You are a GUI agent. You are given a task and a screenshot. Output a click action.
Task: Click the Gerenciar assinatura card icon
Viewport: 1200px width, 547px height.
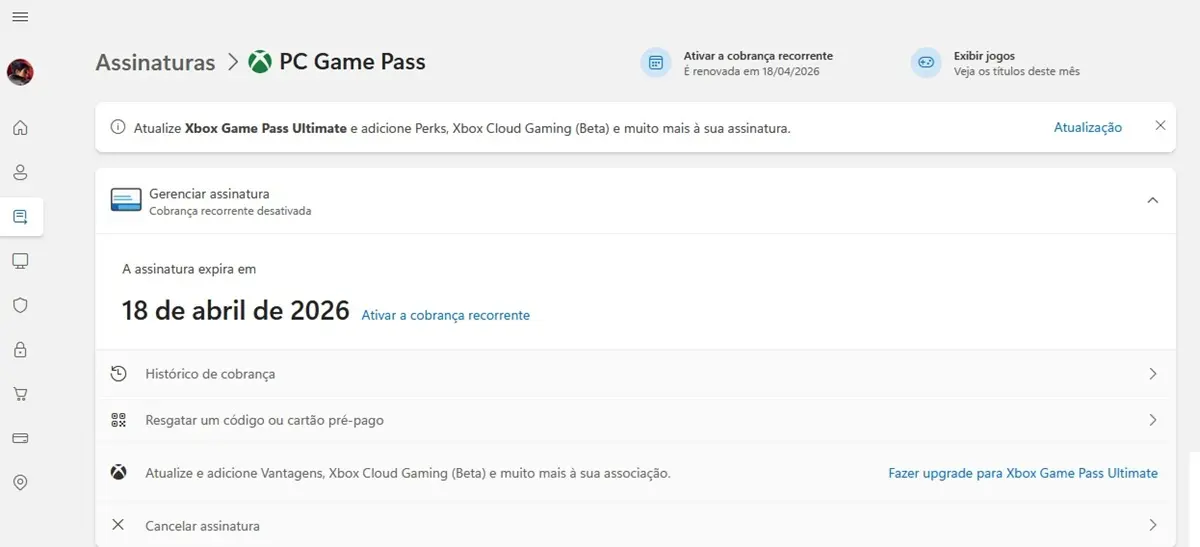point(126,200)
